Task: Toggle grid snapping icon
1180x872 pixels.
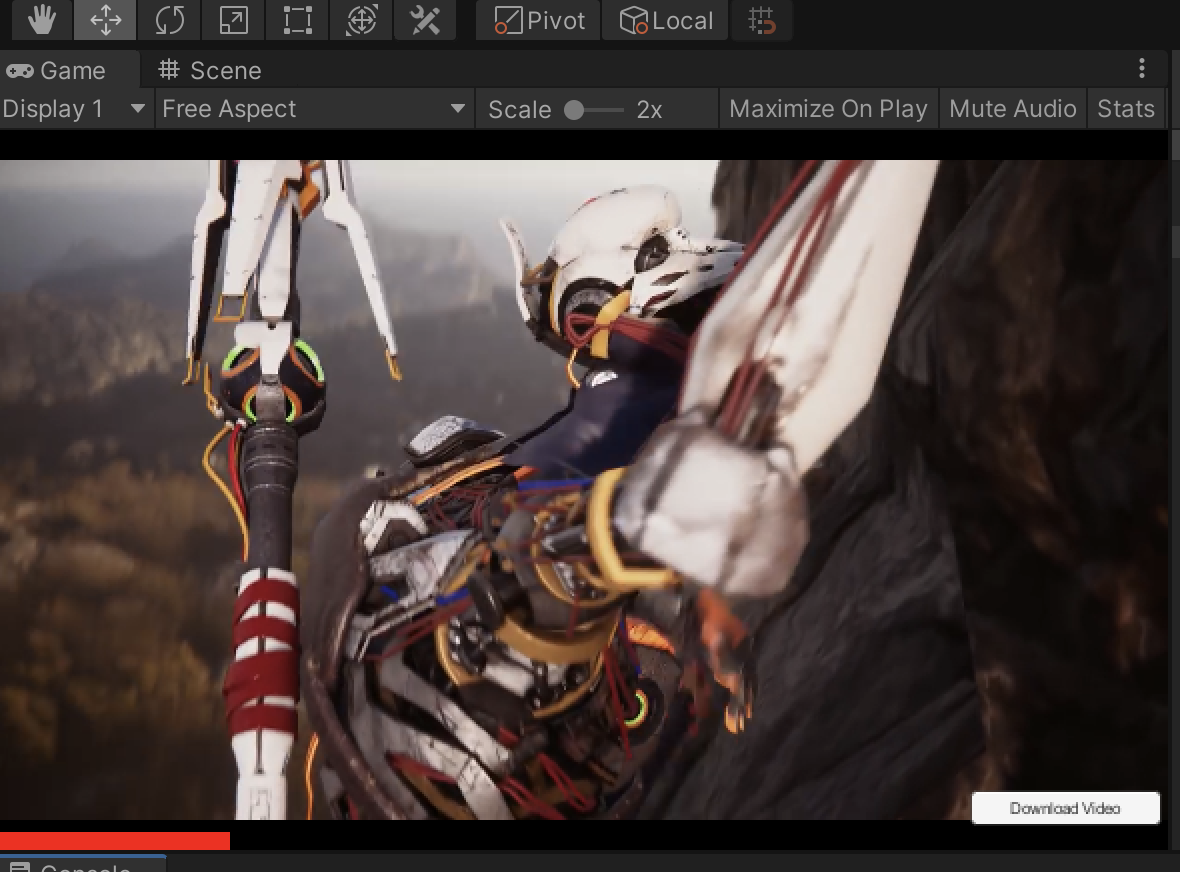Action: point(762,20)
